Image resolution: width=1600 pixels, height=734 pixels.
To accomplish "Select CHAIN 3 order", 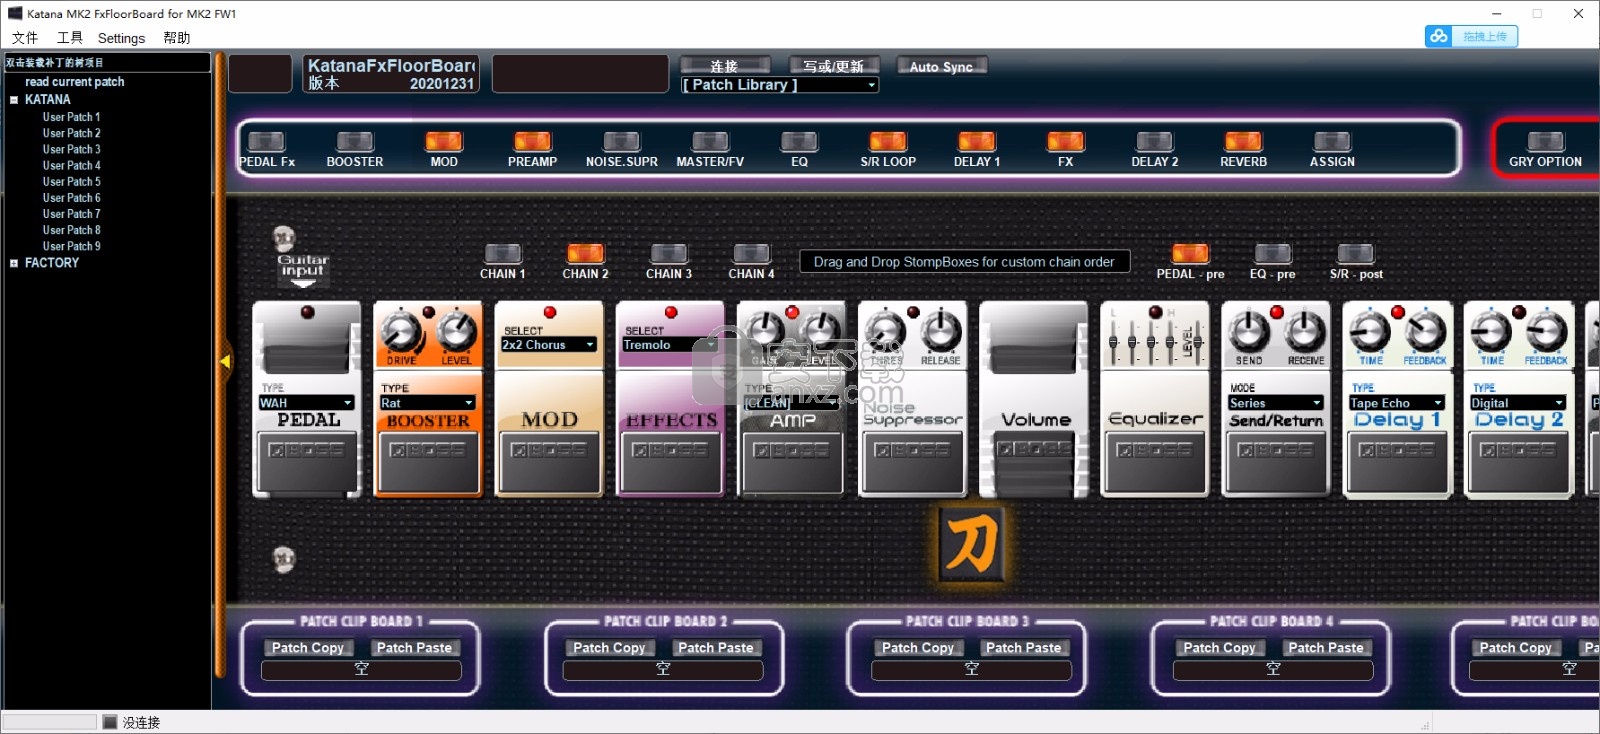I will [668, 254].
